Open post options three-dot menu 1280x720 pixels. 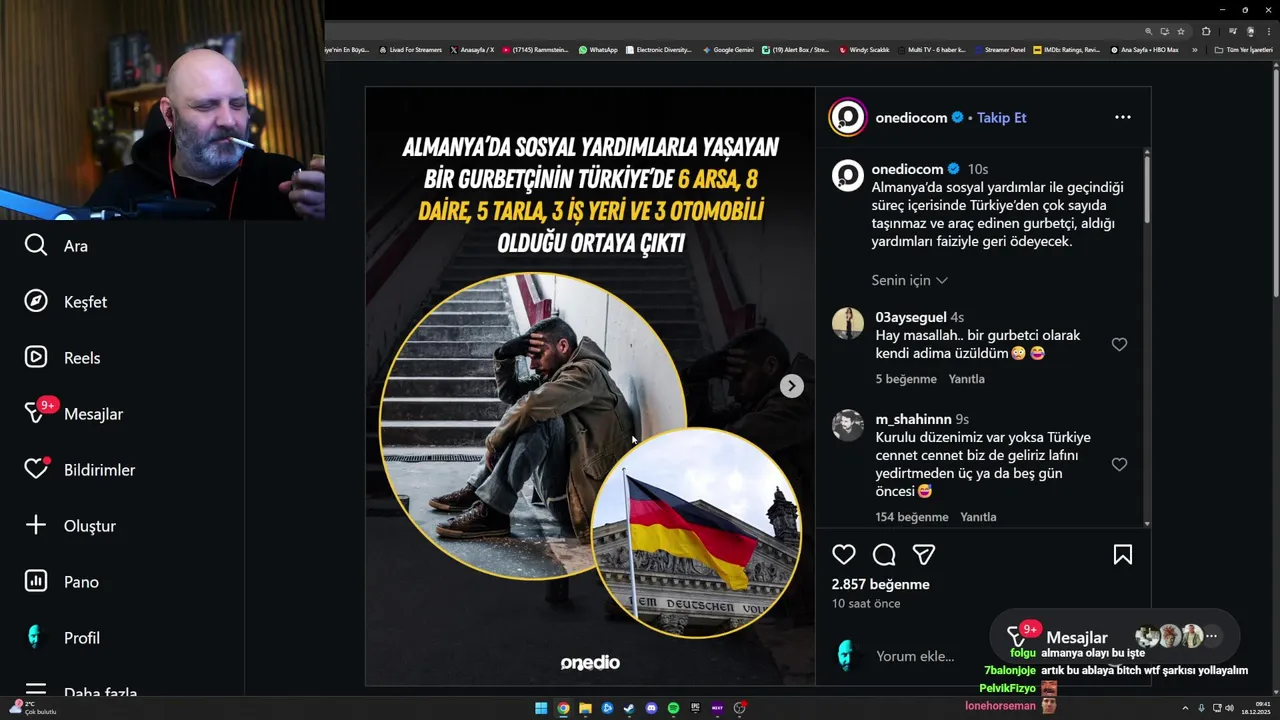(1123, 117)
